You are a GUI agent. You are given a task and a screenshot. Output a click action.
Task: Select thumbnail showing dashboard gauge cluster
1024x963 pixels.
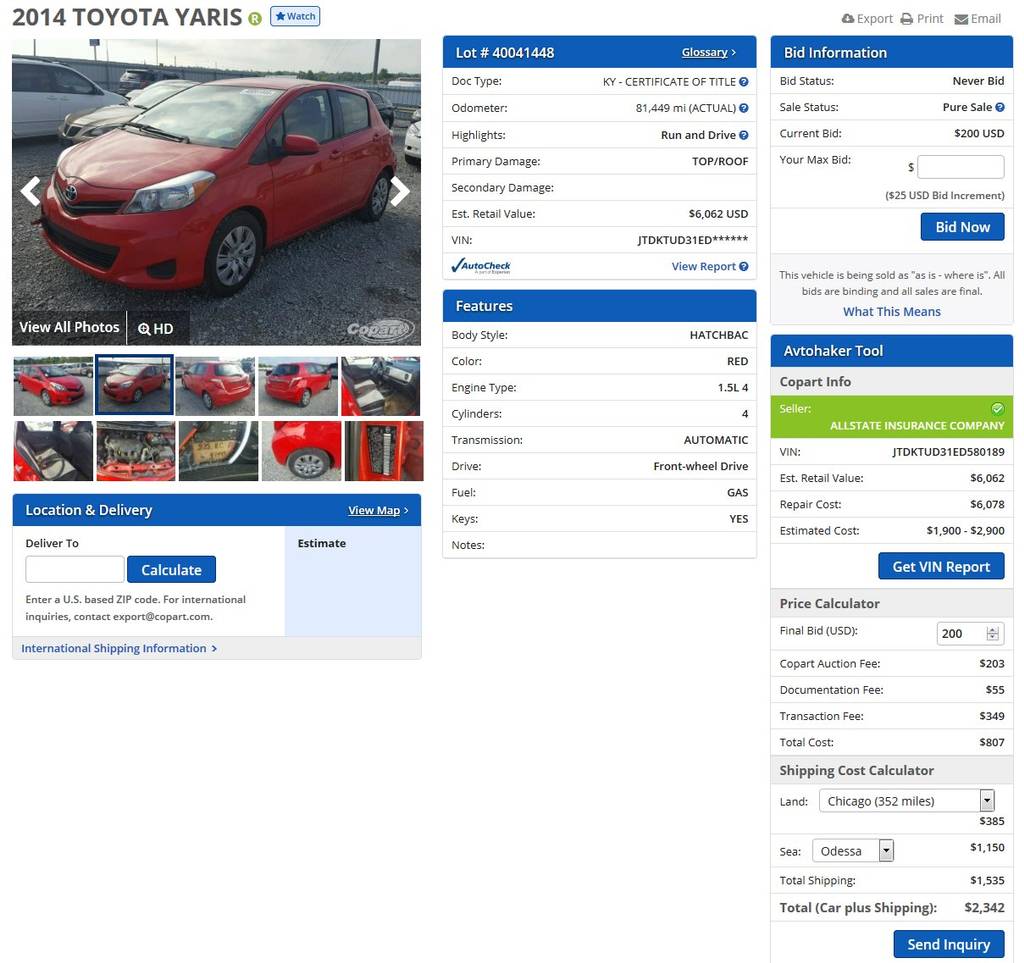coord(218,451)
